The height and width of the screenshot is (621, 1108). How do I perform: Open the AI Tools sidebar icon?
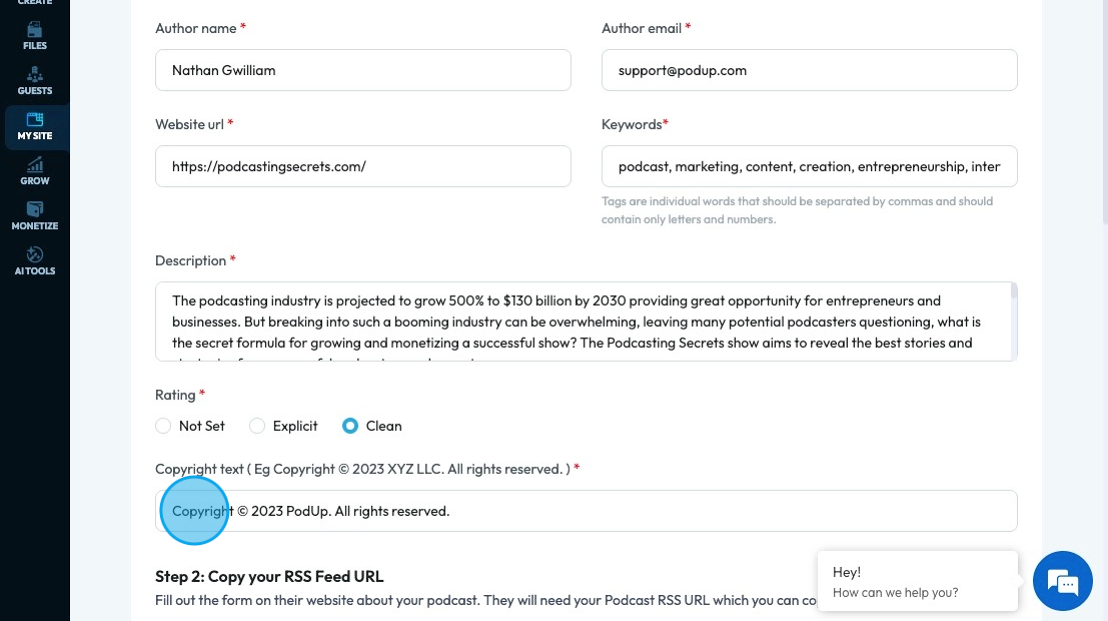(35, 255)
